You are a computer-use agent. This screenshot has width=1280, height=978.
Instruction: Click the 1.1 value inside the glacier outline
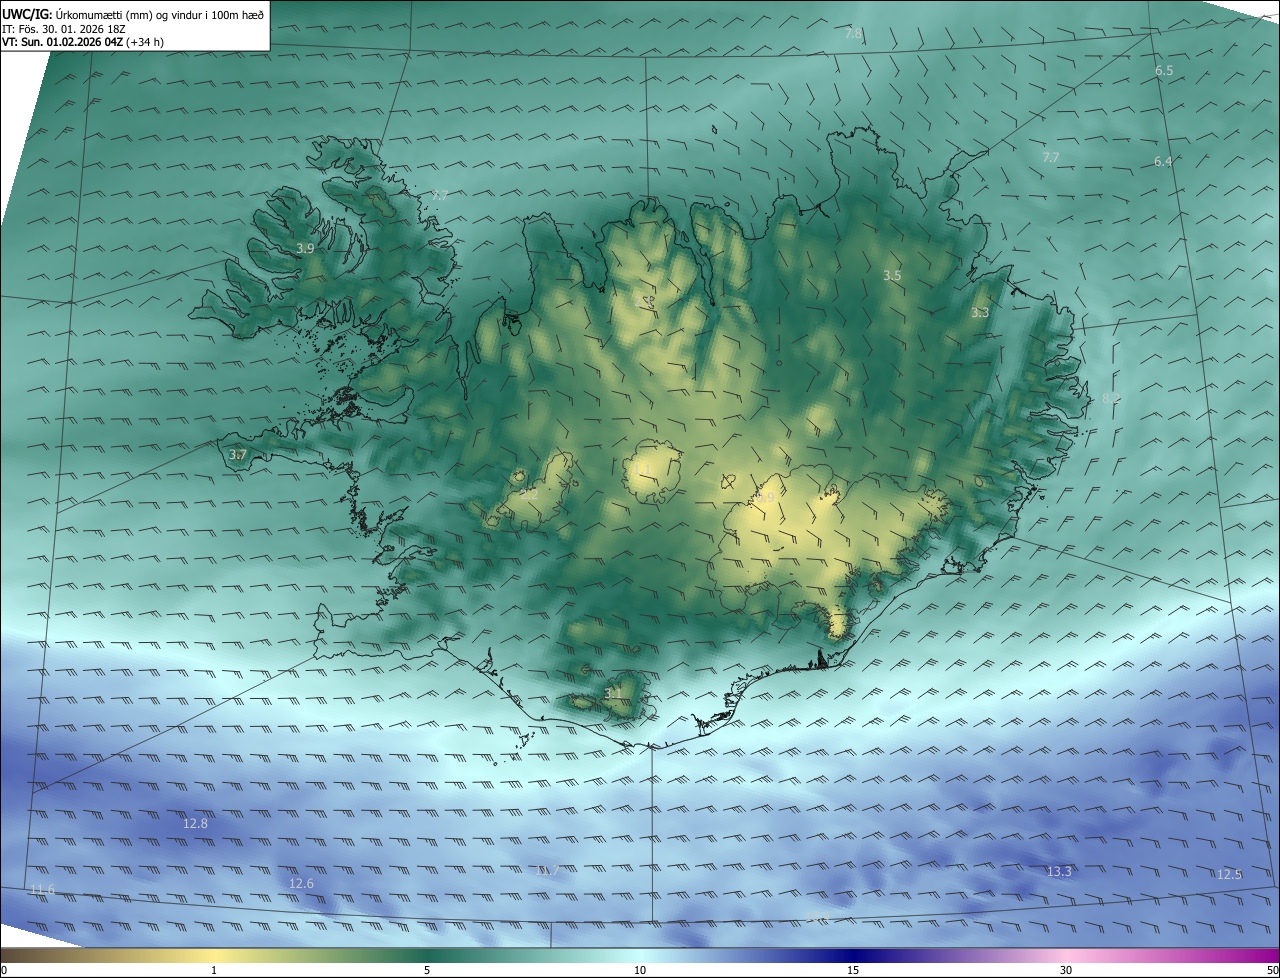643,469
